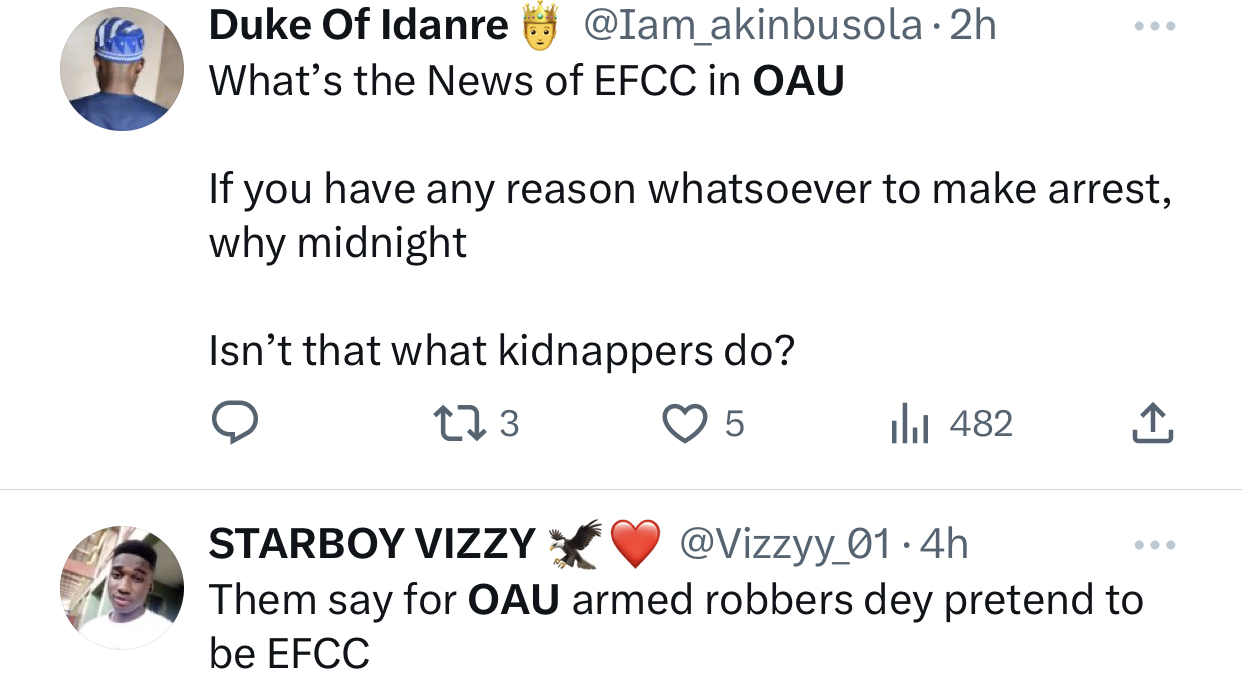Open the tweet text about kidnappers
1242x689 pixels.
(x=500, y=350)
